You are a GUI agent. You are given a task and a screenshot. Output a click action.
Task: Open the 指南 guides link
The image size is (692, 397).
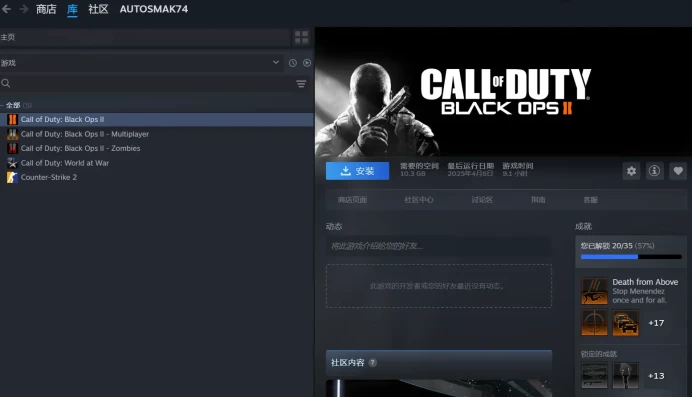538,200
